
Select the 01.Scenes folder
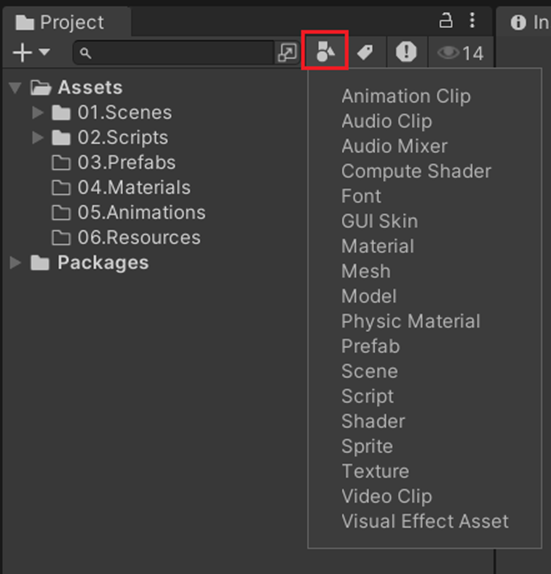tap(124, 112)
